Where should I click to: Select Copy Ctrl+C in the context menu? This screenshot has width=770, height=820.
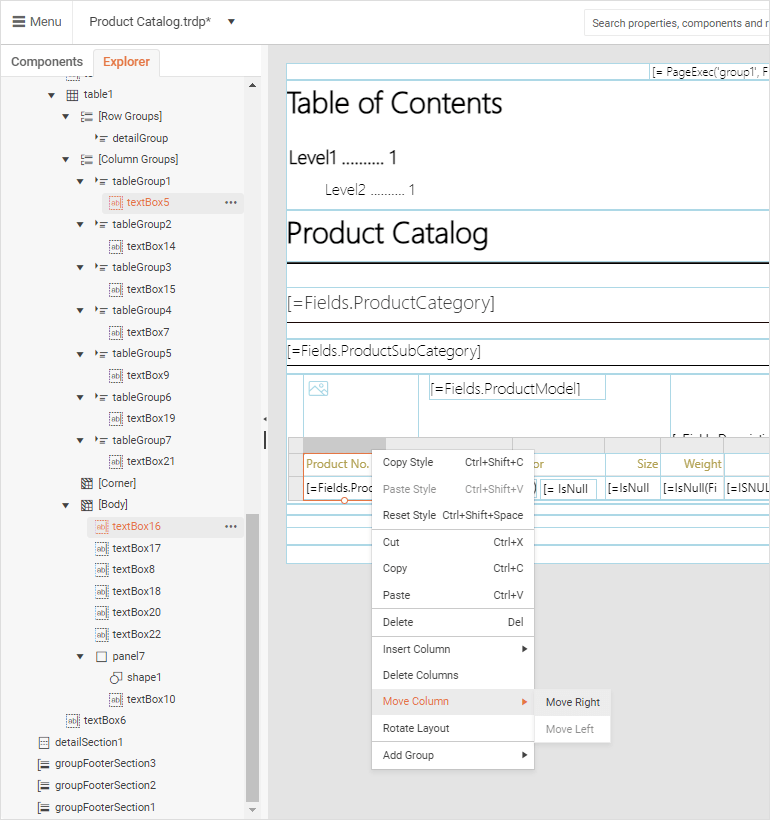tap(453, 568)
